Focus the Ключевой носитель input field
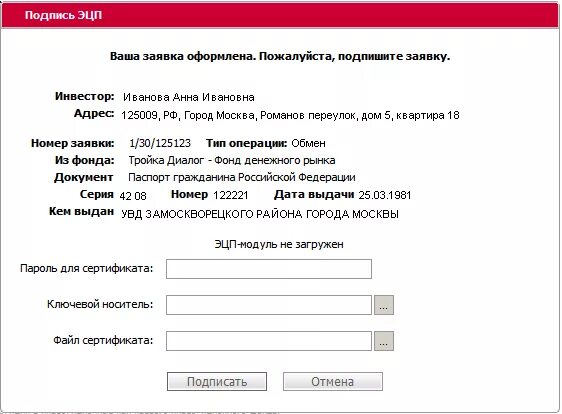Viewport: 562px width, 414px height. click(x=269, y=305)
